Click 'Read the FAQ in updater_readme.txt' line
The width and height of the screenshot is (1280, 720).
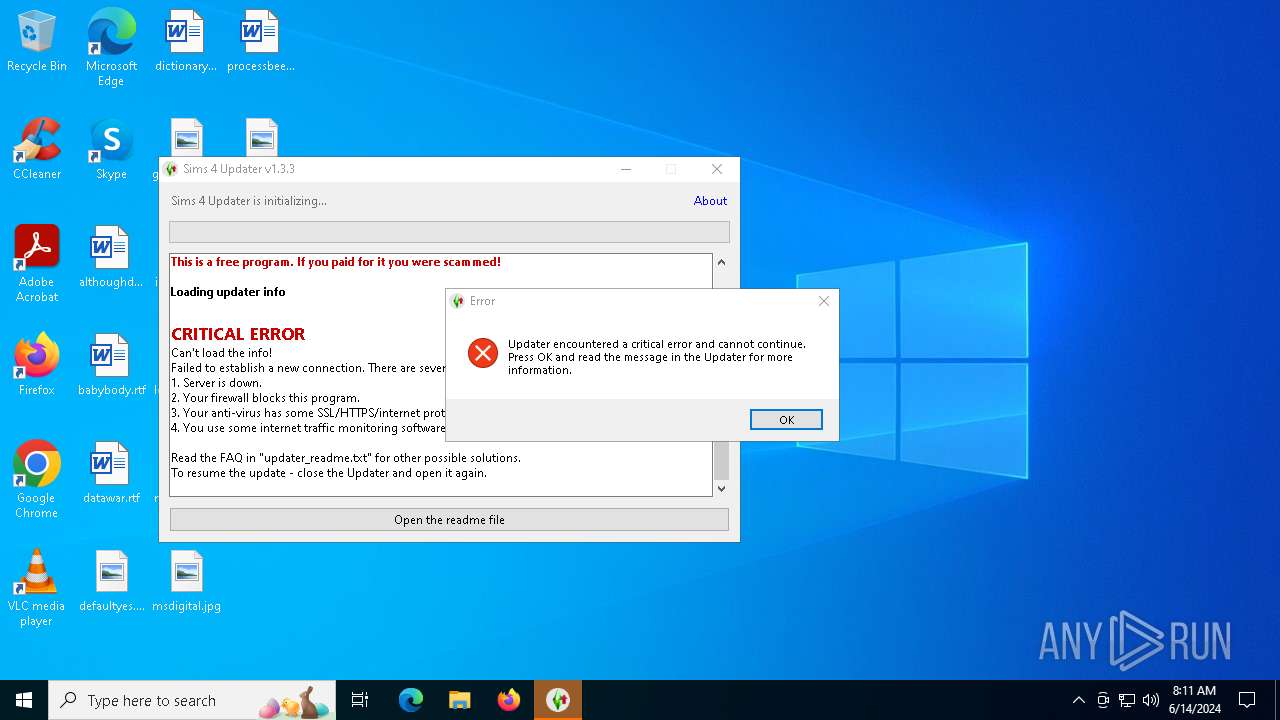[x=346, y=458]
